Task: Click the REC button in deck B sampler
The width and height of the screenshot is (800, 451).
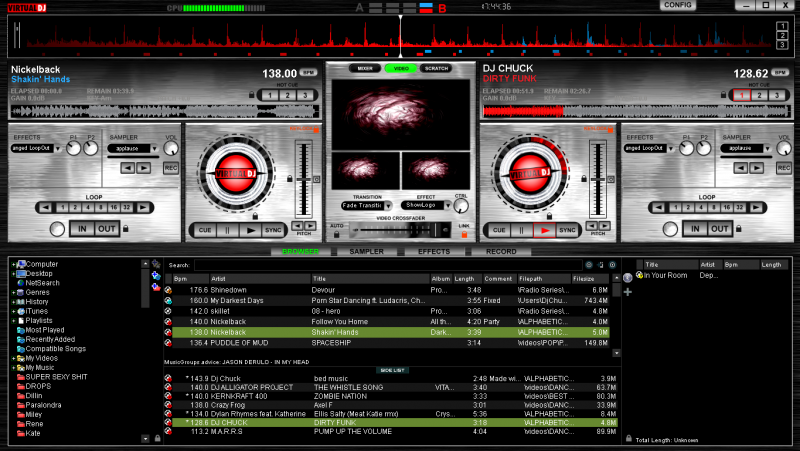Action: pos(784,168)
